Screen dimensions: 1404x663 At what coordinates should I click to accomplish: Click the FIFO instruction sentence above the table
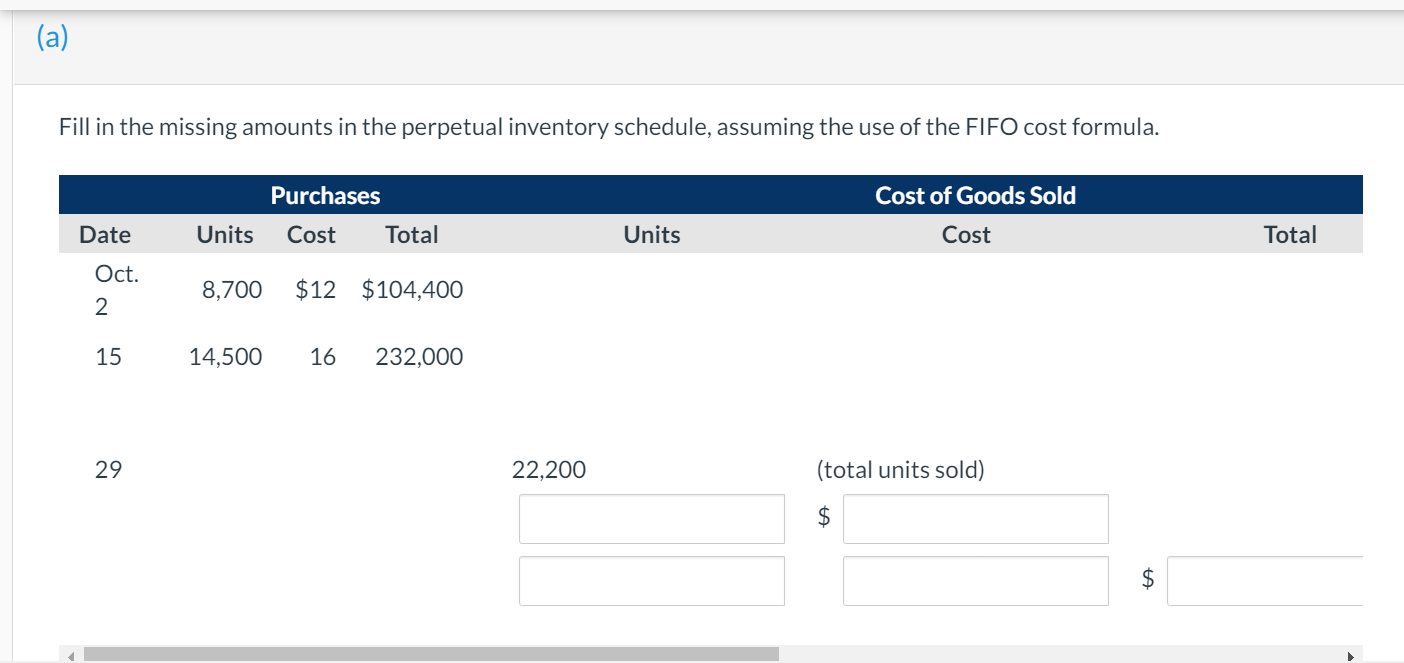click(608, 128)
